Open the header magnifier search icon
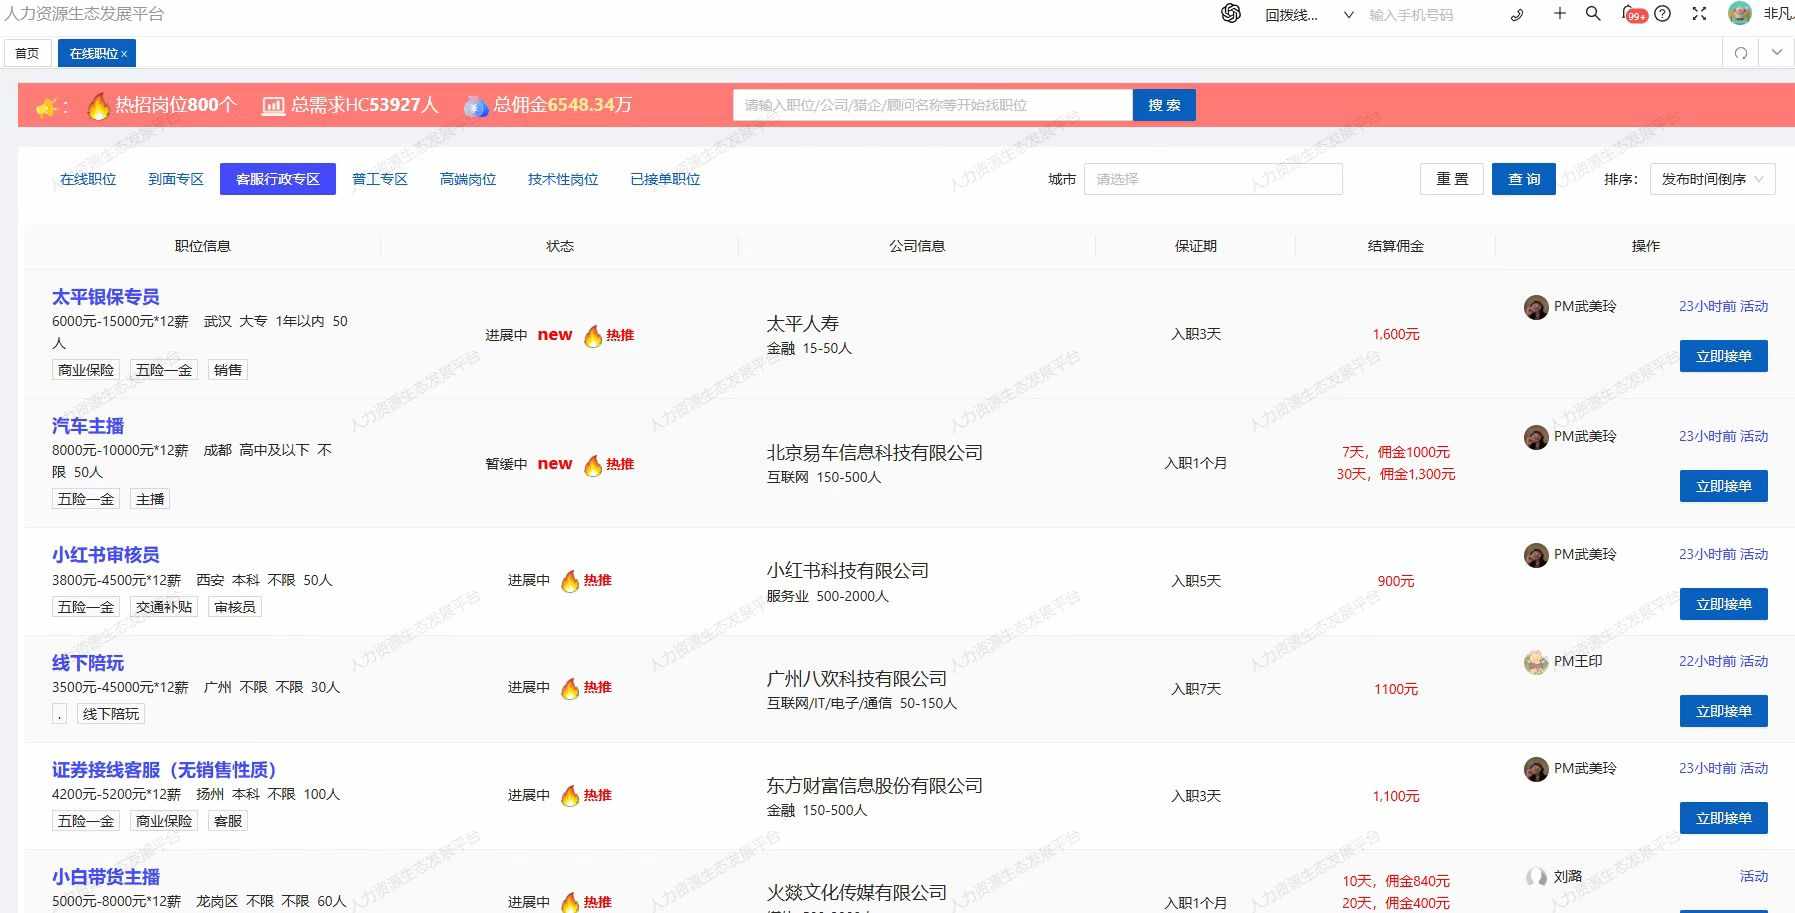This screenshot has width=1795, height=913. pyautogui.click(x=1593, y=13)
